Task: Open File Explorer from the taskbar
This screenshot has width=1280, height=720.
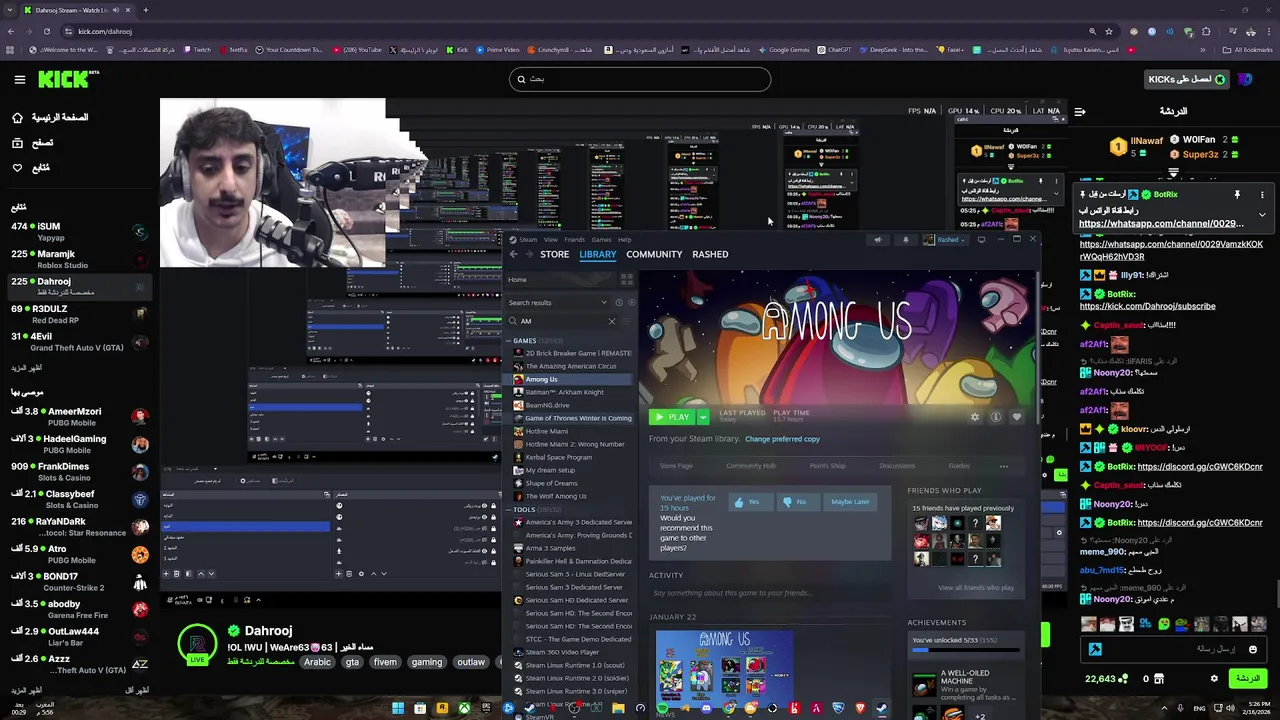Action: point(618,709)
